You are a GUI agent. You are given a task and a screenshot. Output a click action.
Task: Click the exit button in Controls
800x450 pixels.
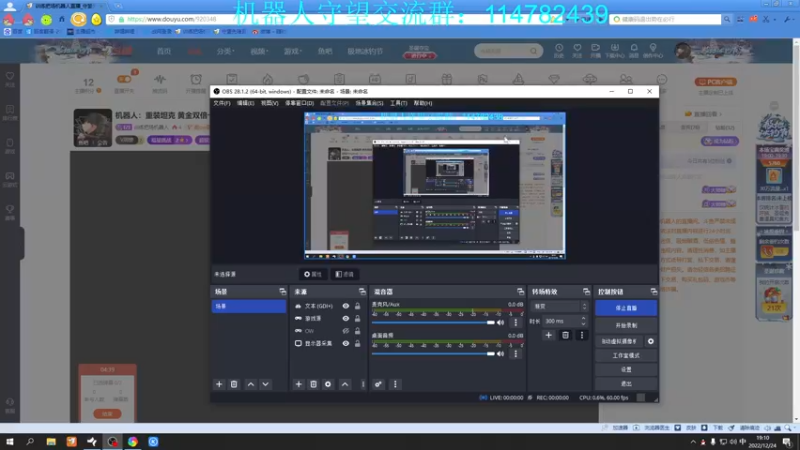(x=626, y=384)
